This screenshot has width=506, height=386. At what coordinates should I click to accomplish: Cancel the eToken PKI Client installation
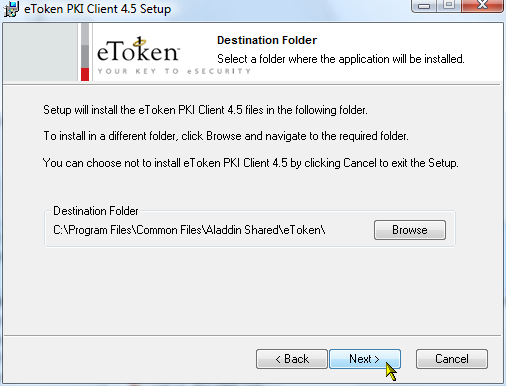(452, 359)
